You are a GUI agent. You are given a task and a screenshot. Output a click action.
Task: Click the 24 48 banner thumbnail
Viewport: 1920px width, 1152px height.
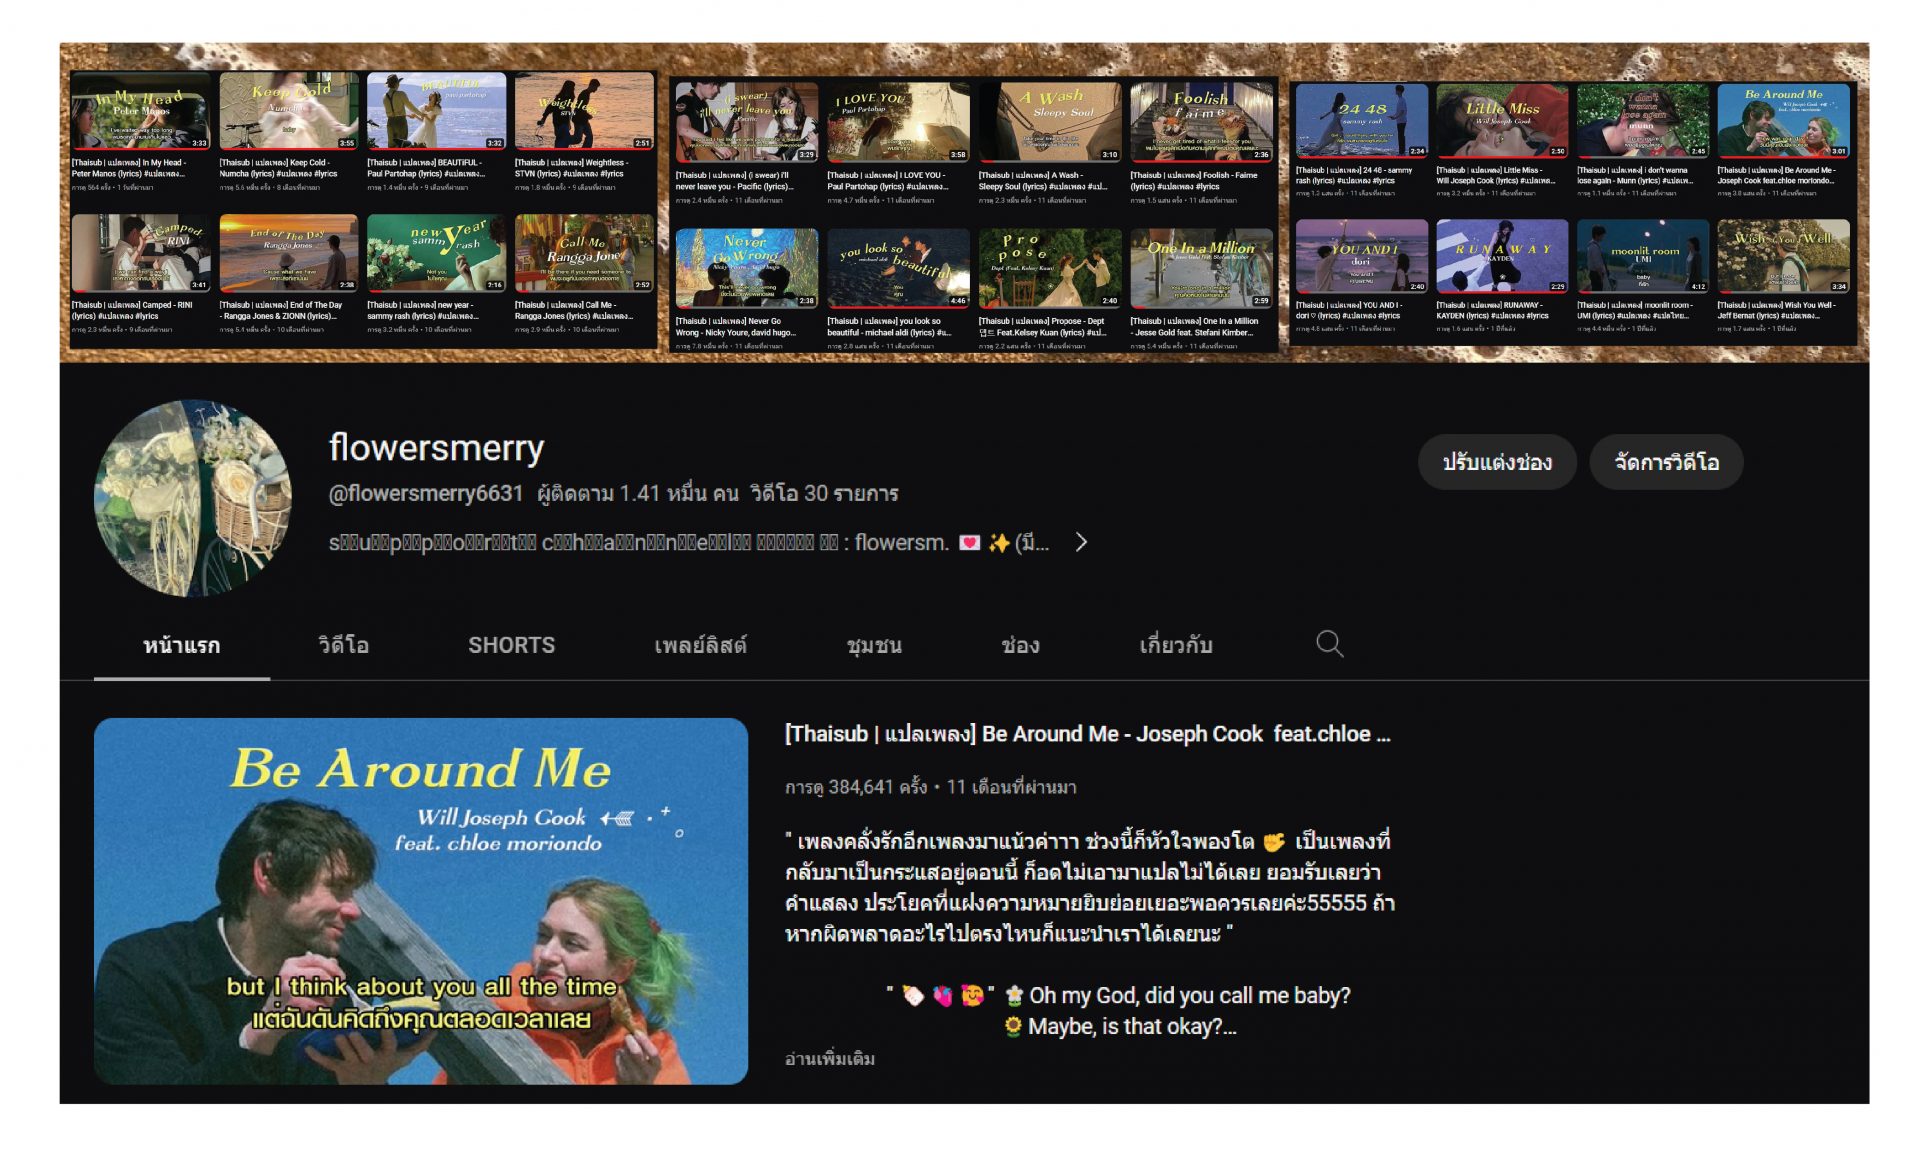[1362, 121]
